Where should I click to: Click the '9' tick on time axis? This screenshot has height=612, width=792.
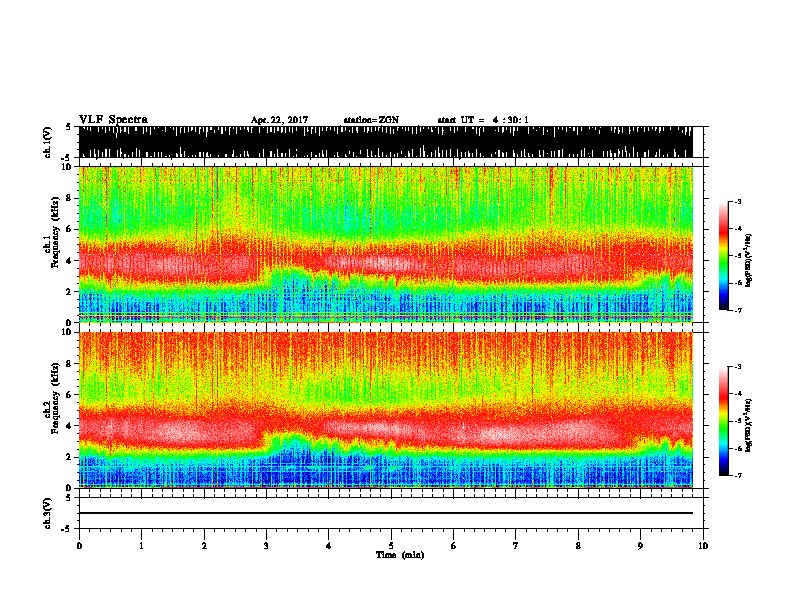click(x=640, y=546)
